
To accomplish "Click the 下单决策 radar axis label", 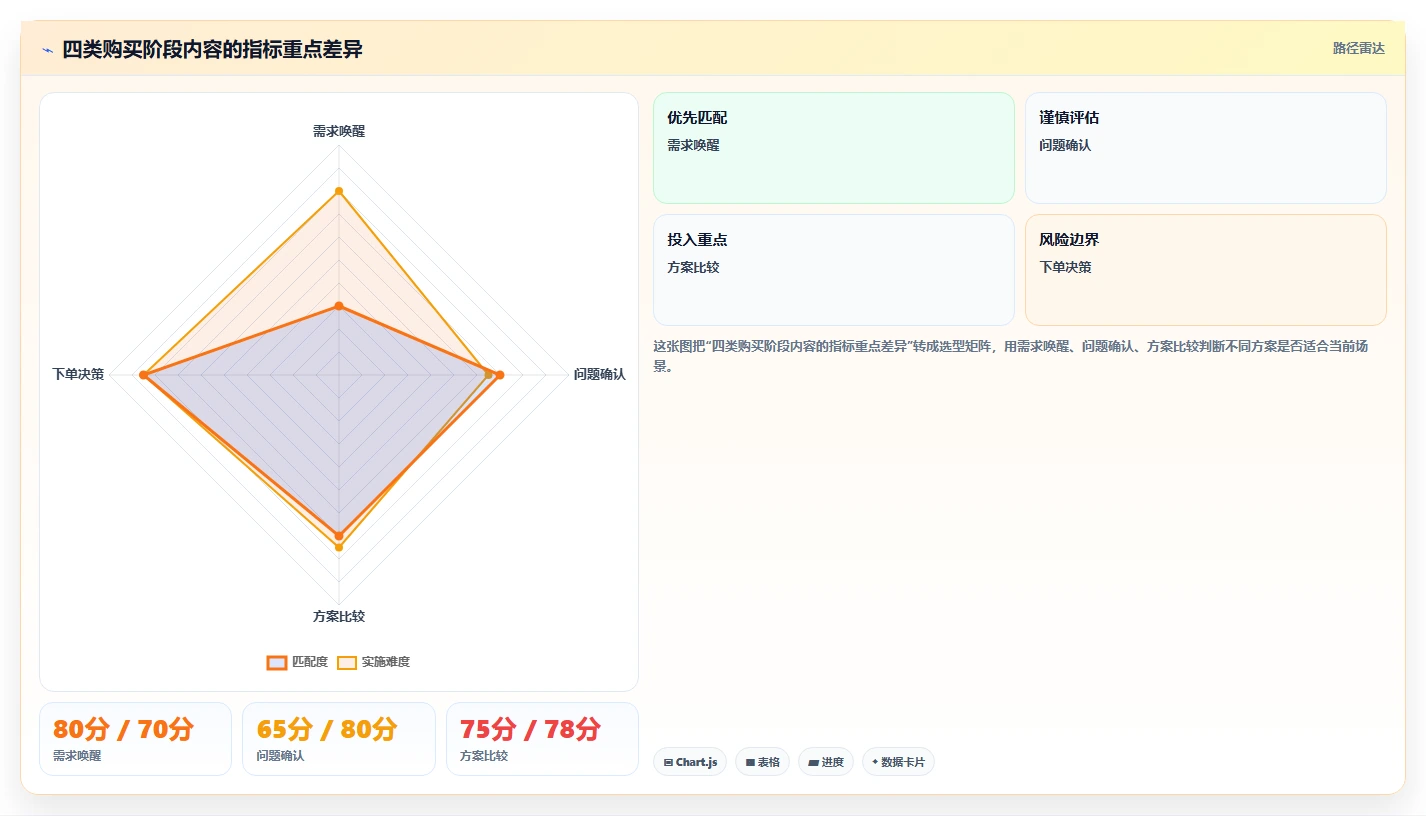I will click(x=78, y=374).
